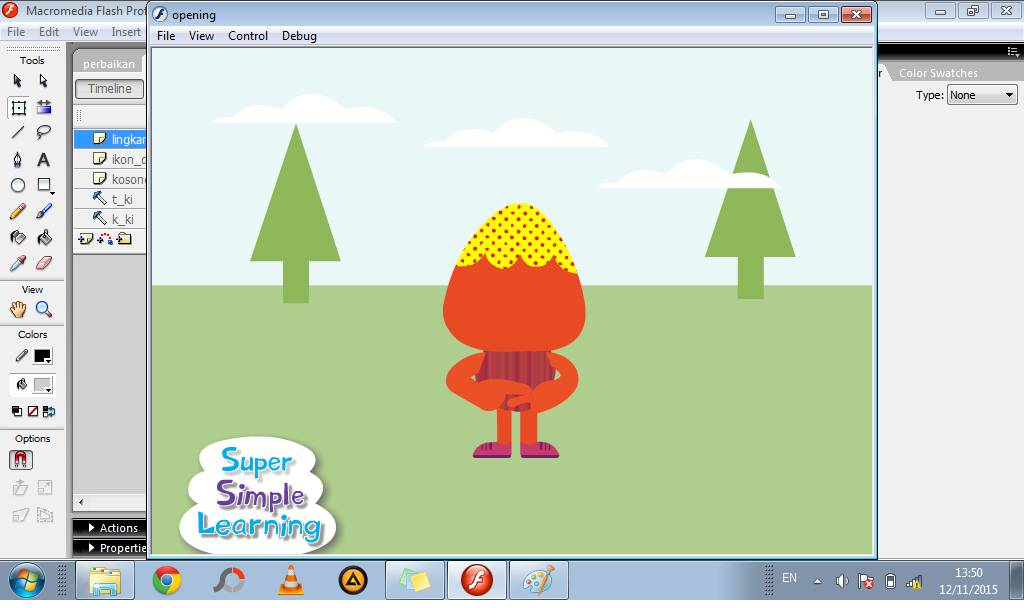The width and height of the screenshot is (1028, 608).
Task: Select the Subselection tool
Action: [x=43, y=81]
